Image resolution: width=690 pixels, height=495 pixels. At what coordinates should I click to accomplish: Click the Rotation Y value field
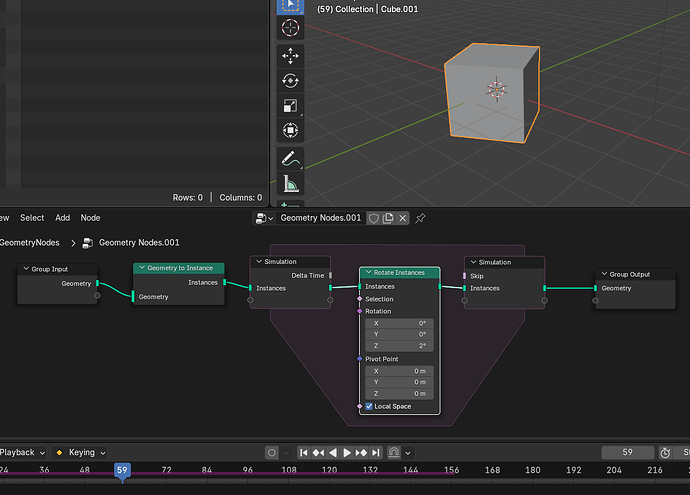[399, 334]
